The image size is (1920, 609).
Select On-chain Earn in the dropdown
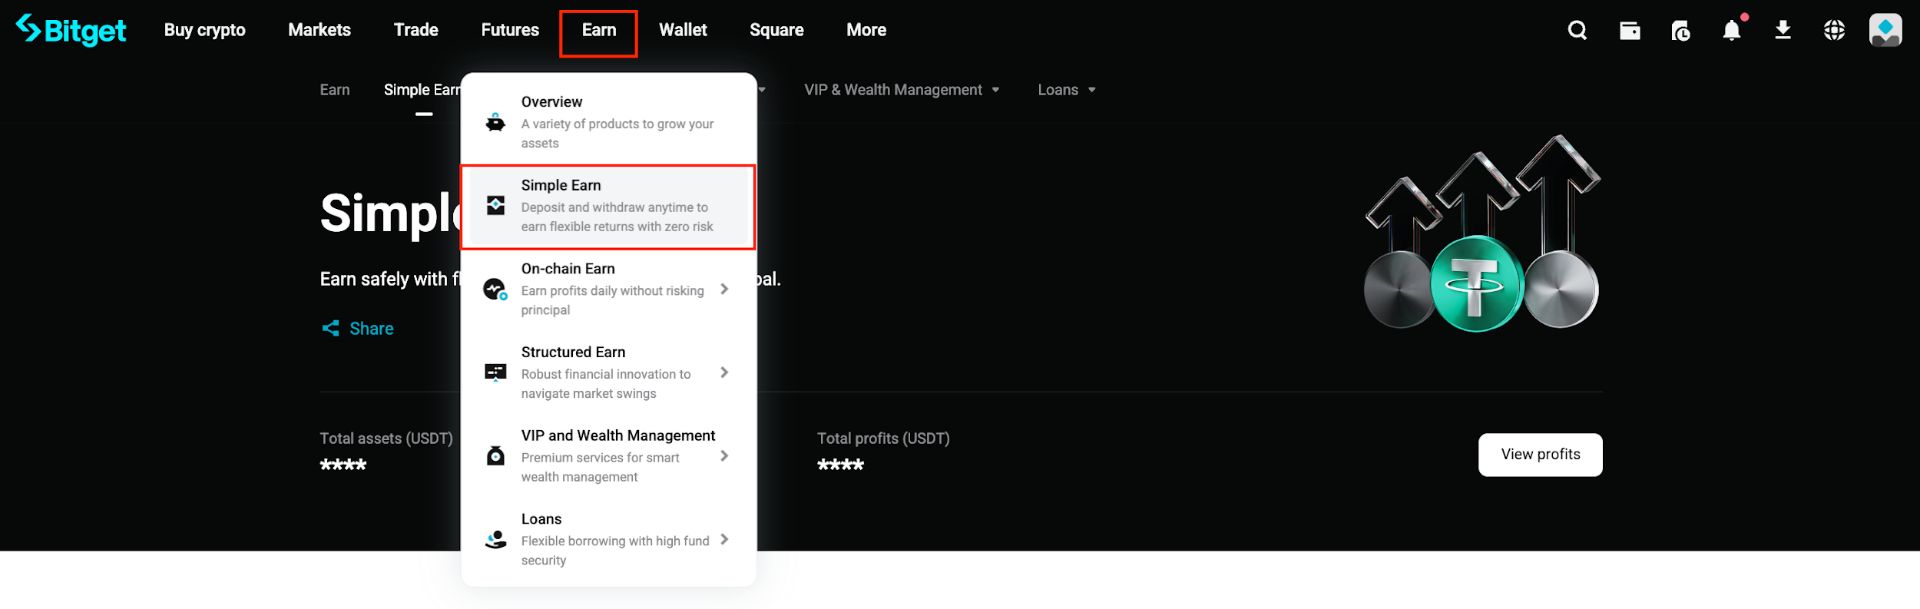click(x=608, y=289)
